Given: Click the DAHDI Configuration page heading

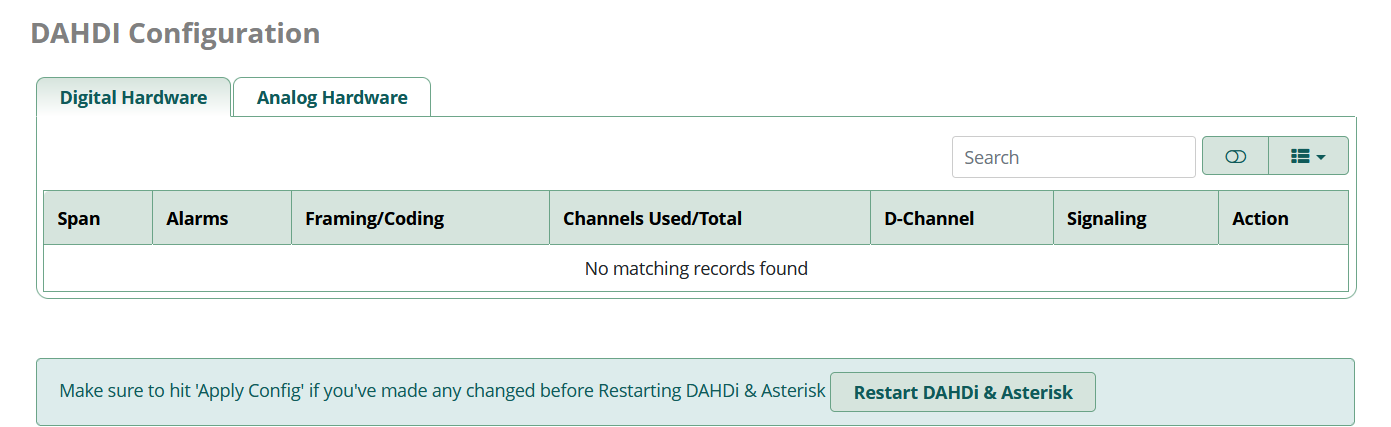Looking at the screenshot, I should tap(175, 33).
